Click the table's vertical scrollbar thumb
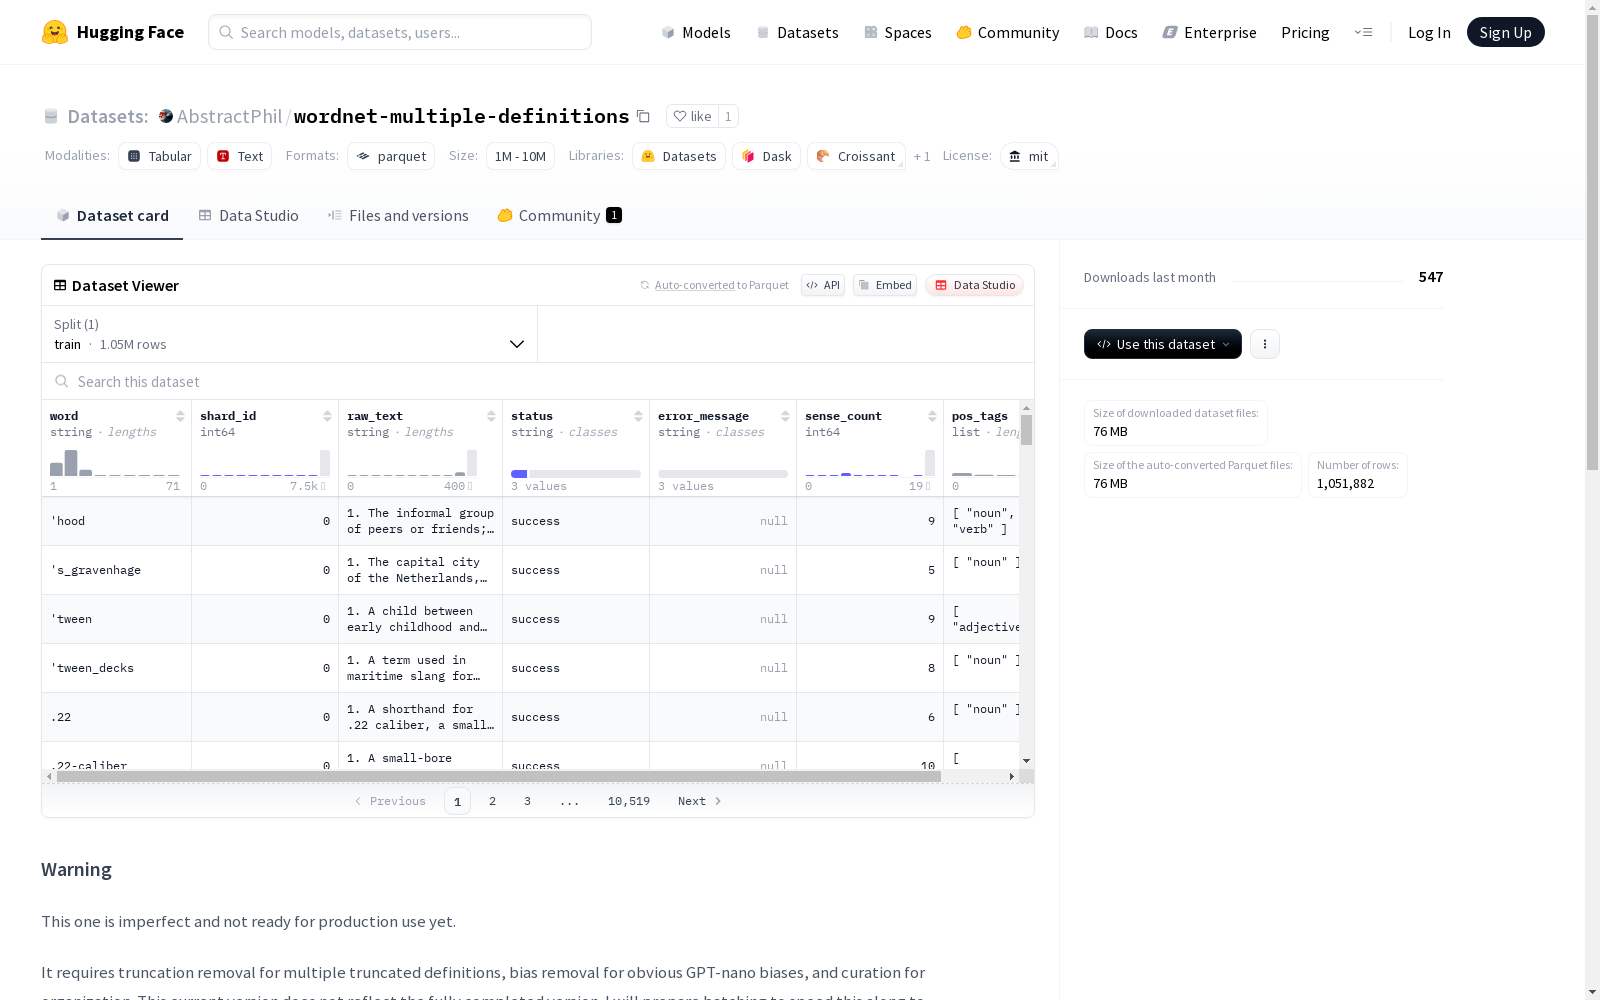The image size is (1600, 1000). pyautogui.click(x=1026, y=429)
